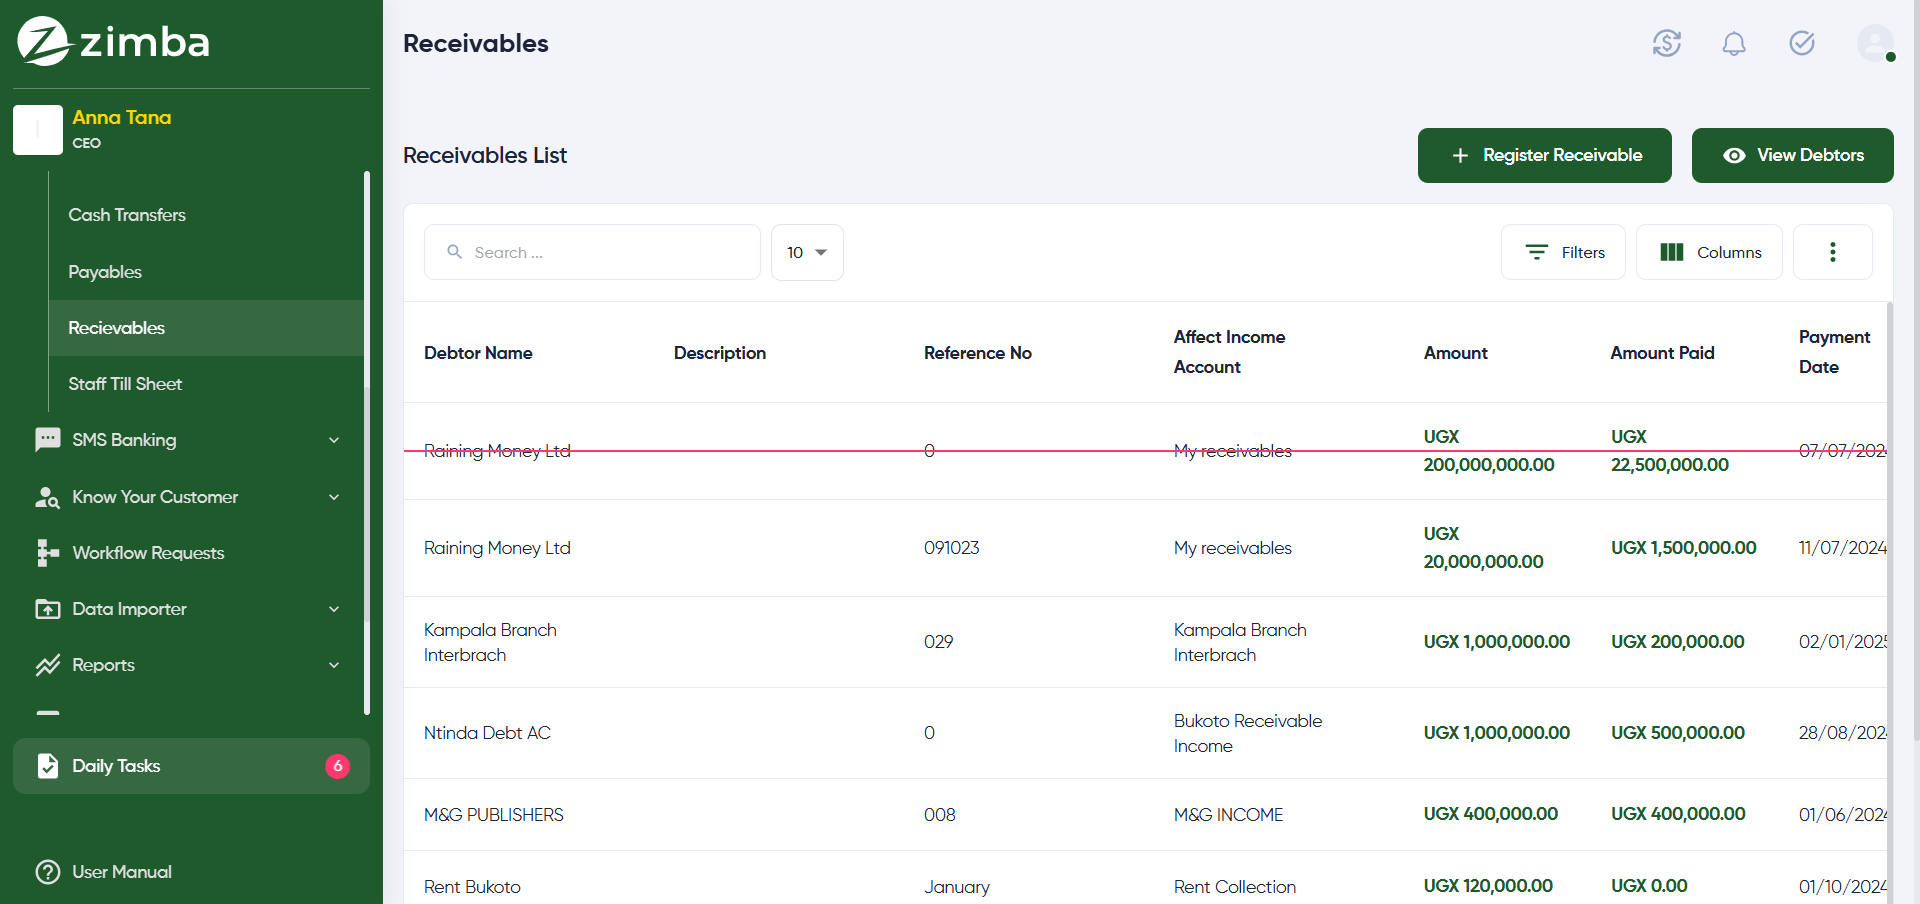Click the currency sync refresh icon
Viewport: 1920px width, 904px height.
pos(1666,43)
